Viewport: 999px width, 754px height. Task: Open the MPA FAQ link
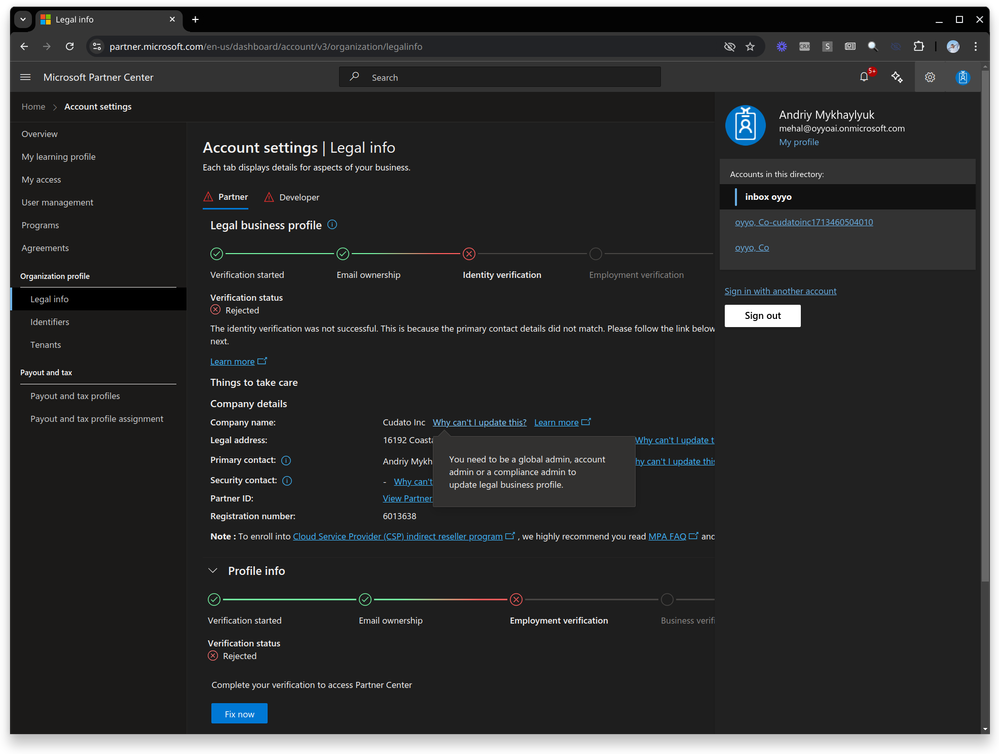click(667, 537)
